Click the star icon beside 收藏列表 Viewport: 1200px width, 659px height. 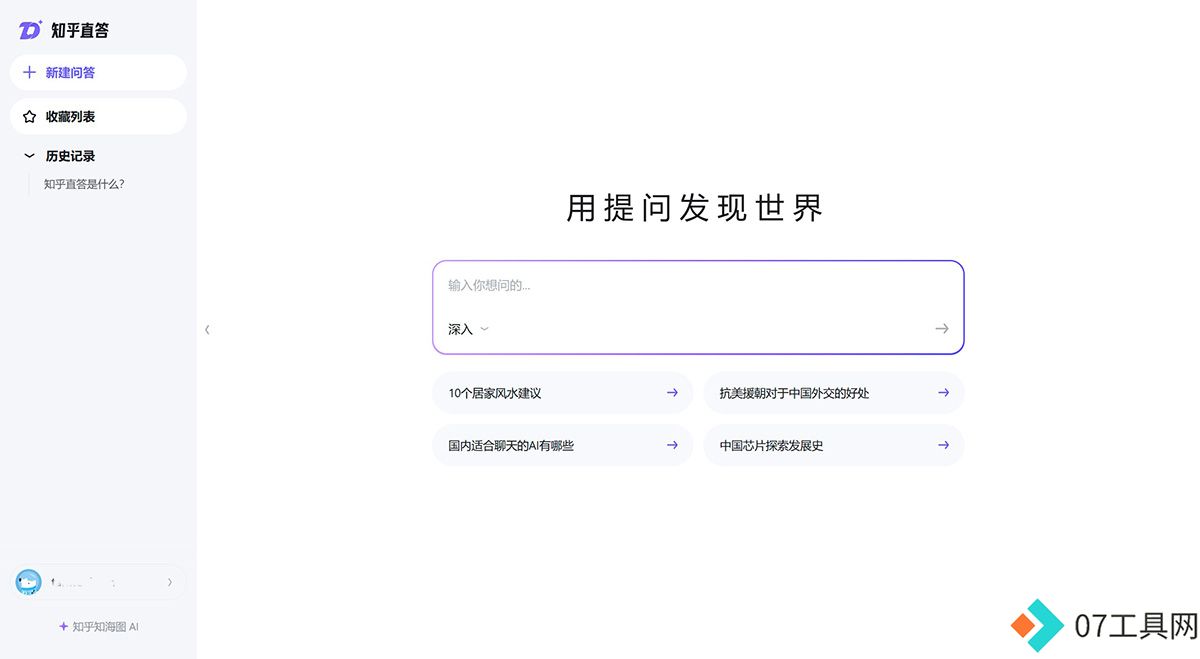pyautogui.click(x=29, y=116)
